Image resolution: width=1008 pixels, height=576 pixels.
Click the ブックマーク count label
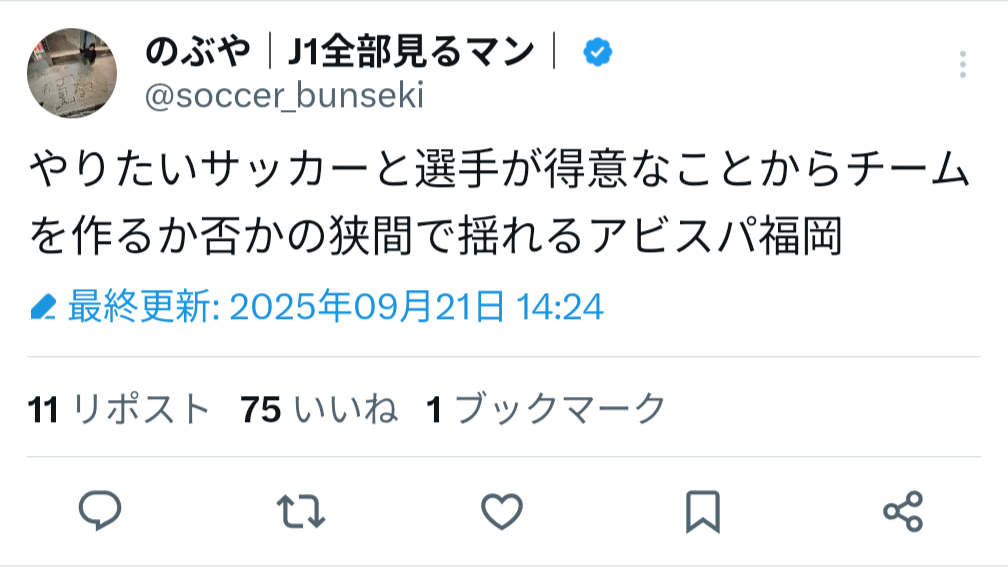coord(560,409)
